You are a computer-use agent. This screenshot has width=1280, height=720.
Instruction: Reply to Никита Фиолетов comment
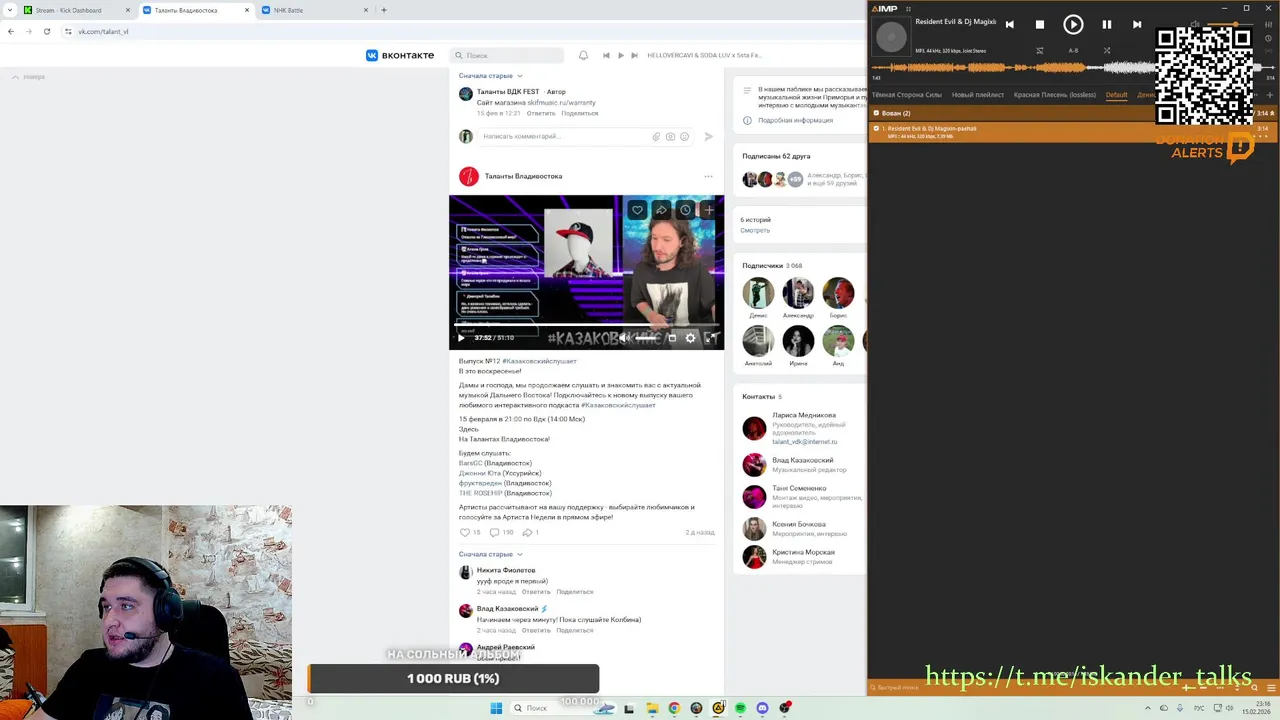(x=536, y=592)
